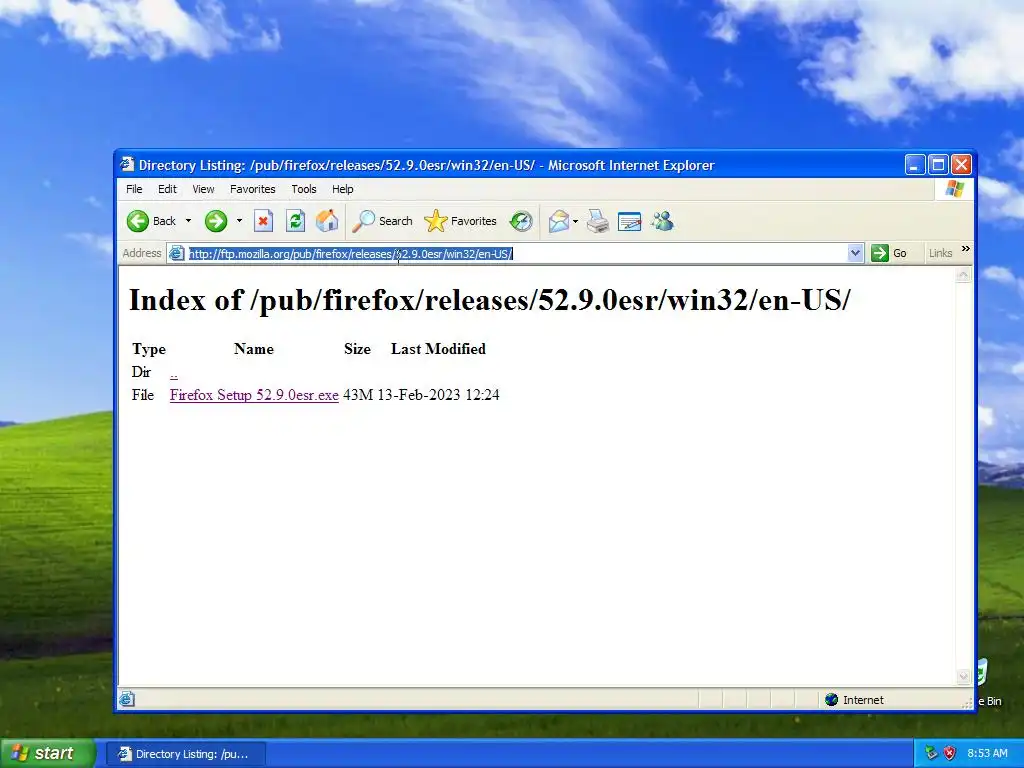Open the View menu
This screenshot has height=768, width=1024.
point(203,189)
